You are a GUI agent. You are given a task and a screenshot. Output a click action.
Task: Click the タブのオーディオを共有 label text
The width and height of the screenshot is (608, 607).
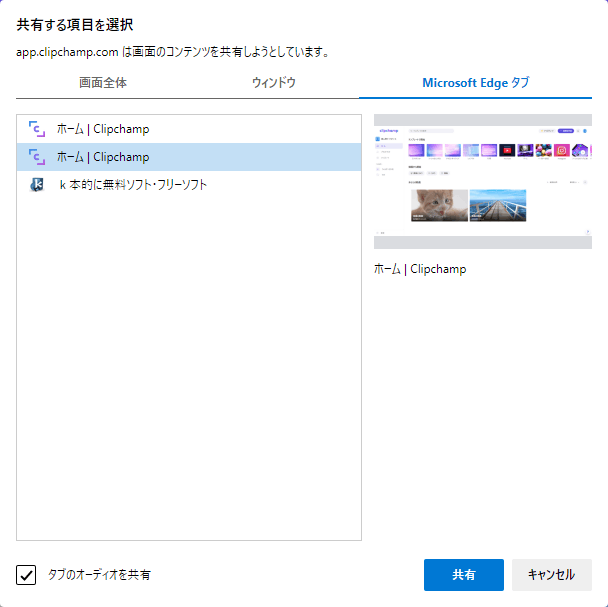(99, 574)
